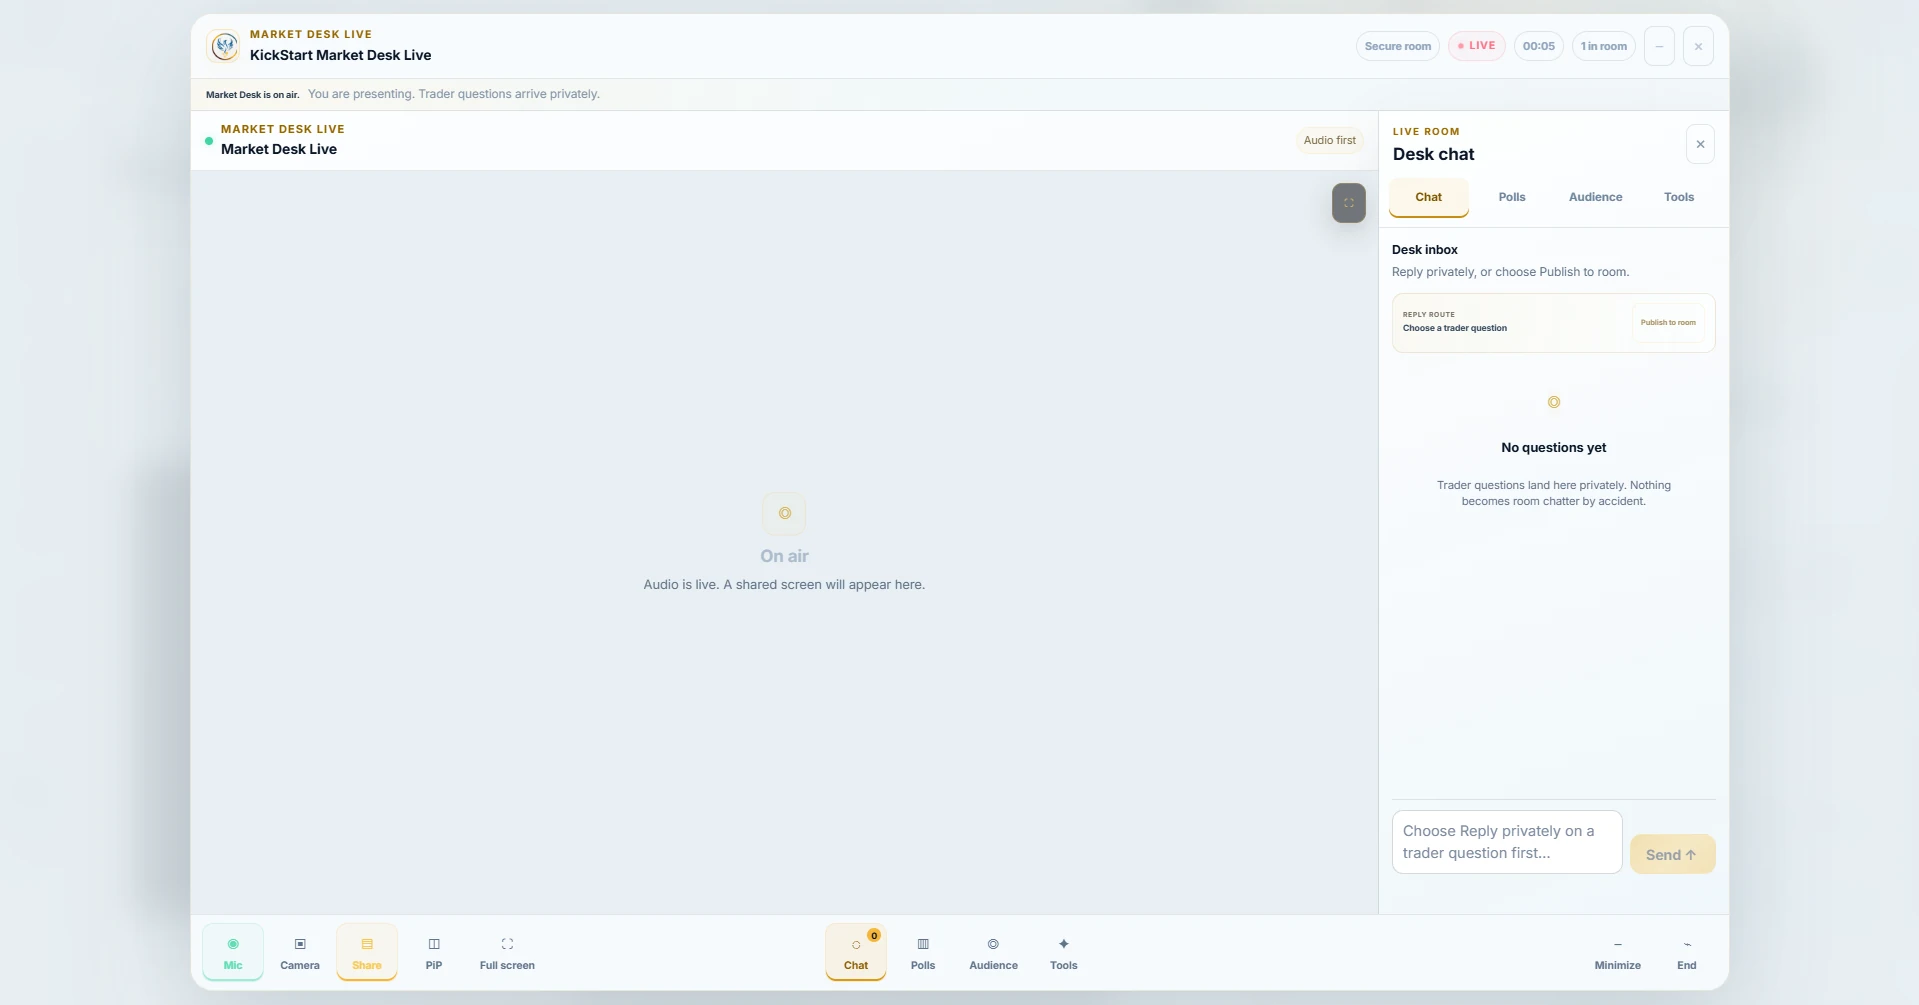Close the Market Desk Live window
The width and height of the screenshot is (1919, 1005).
(1698, 46)
